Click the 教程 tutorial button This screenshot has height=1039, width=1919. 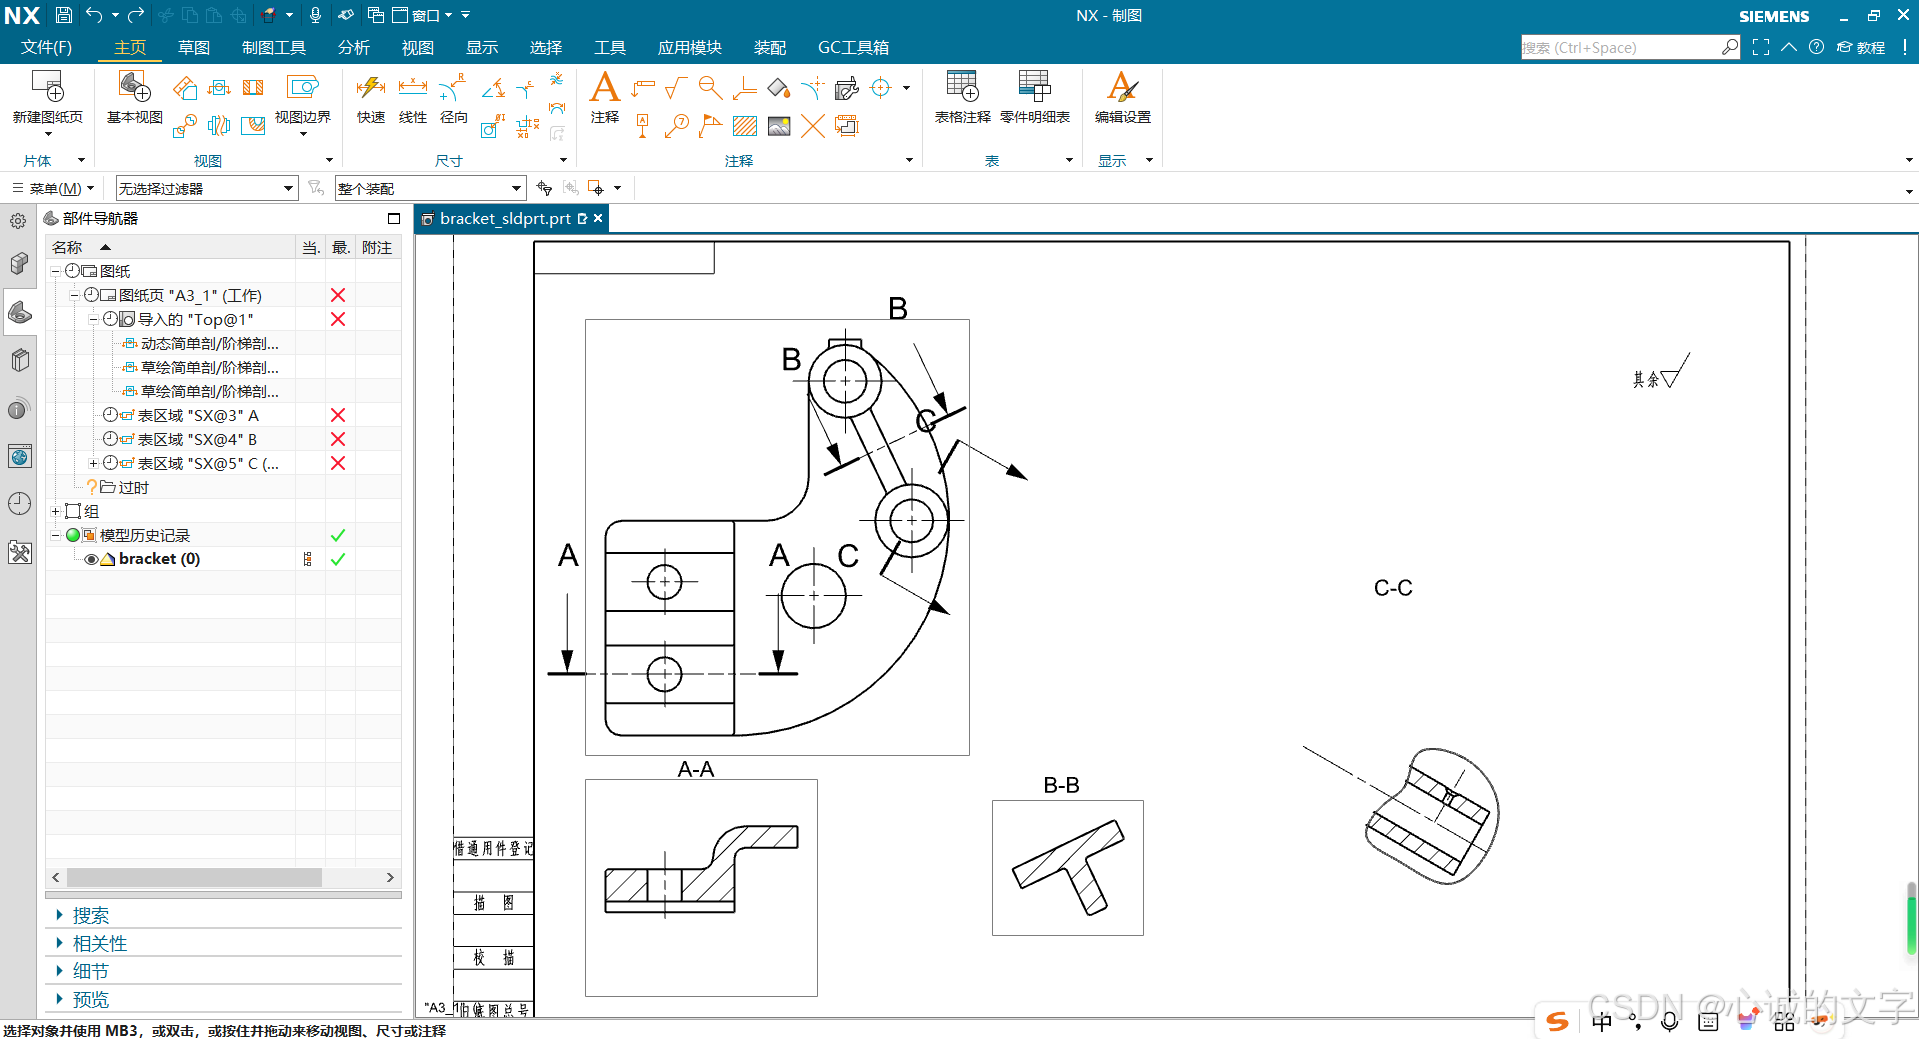tap(1861, 47)
